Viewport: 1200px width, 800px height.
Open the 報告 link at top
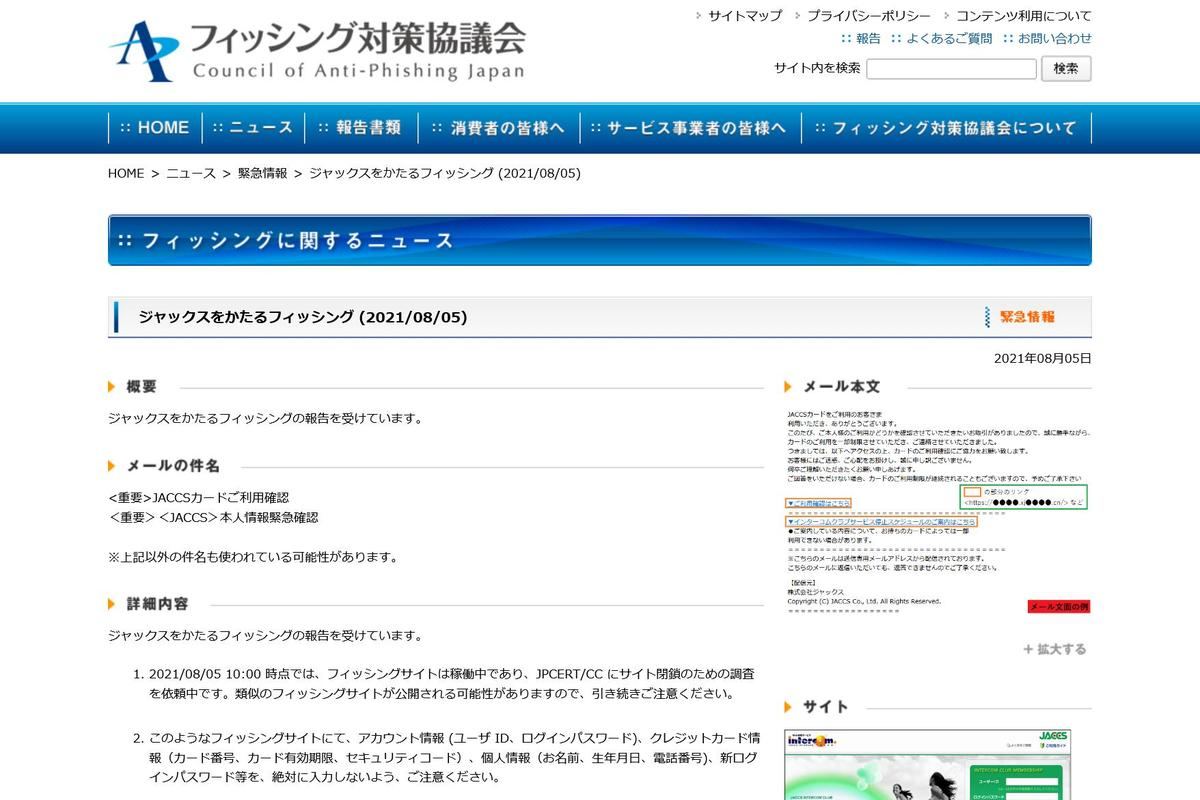(868, 38)
